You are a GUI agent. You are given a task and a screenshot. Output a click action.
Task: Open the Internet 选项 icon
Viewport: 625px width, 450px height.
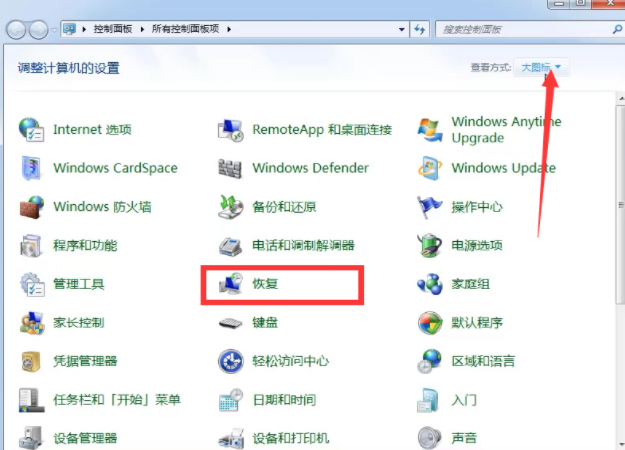click(32, 130)
